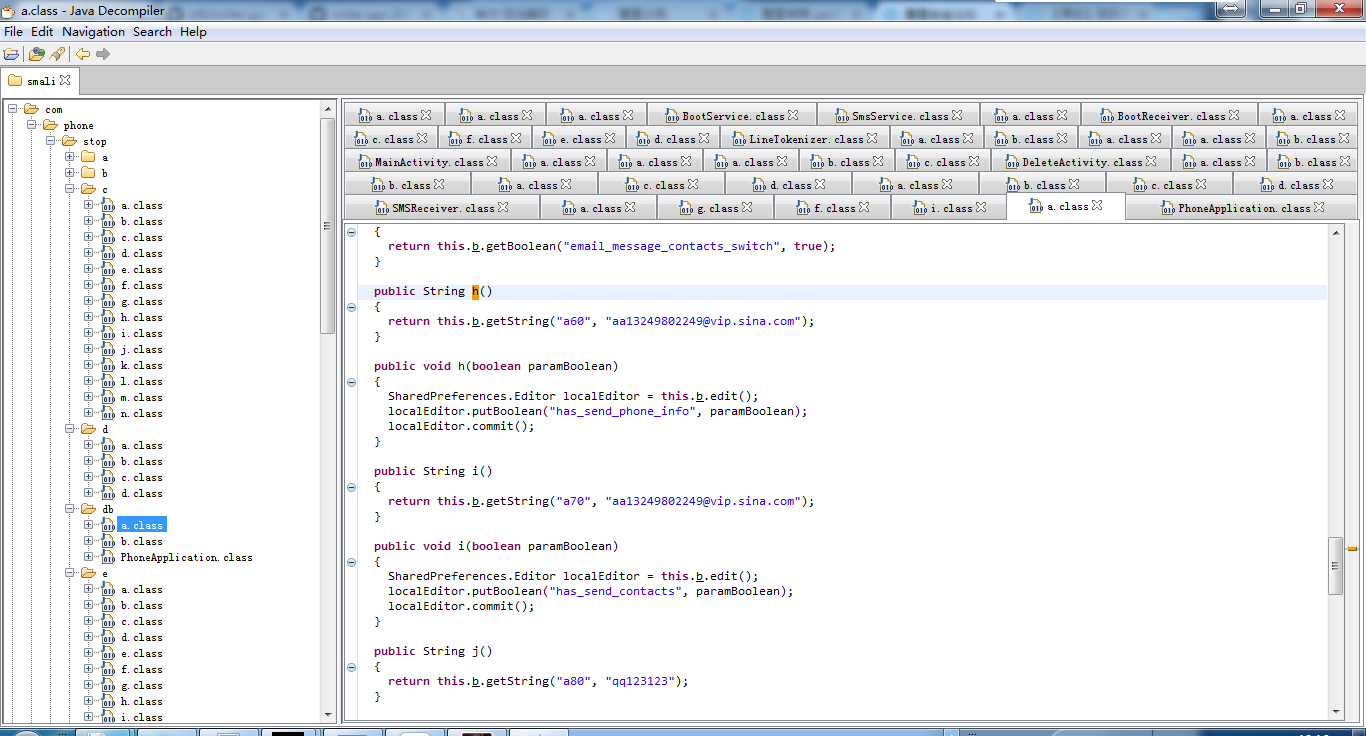
Task: Collapse the phone package node
Action: [32, 125]
